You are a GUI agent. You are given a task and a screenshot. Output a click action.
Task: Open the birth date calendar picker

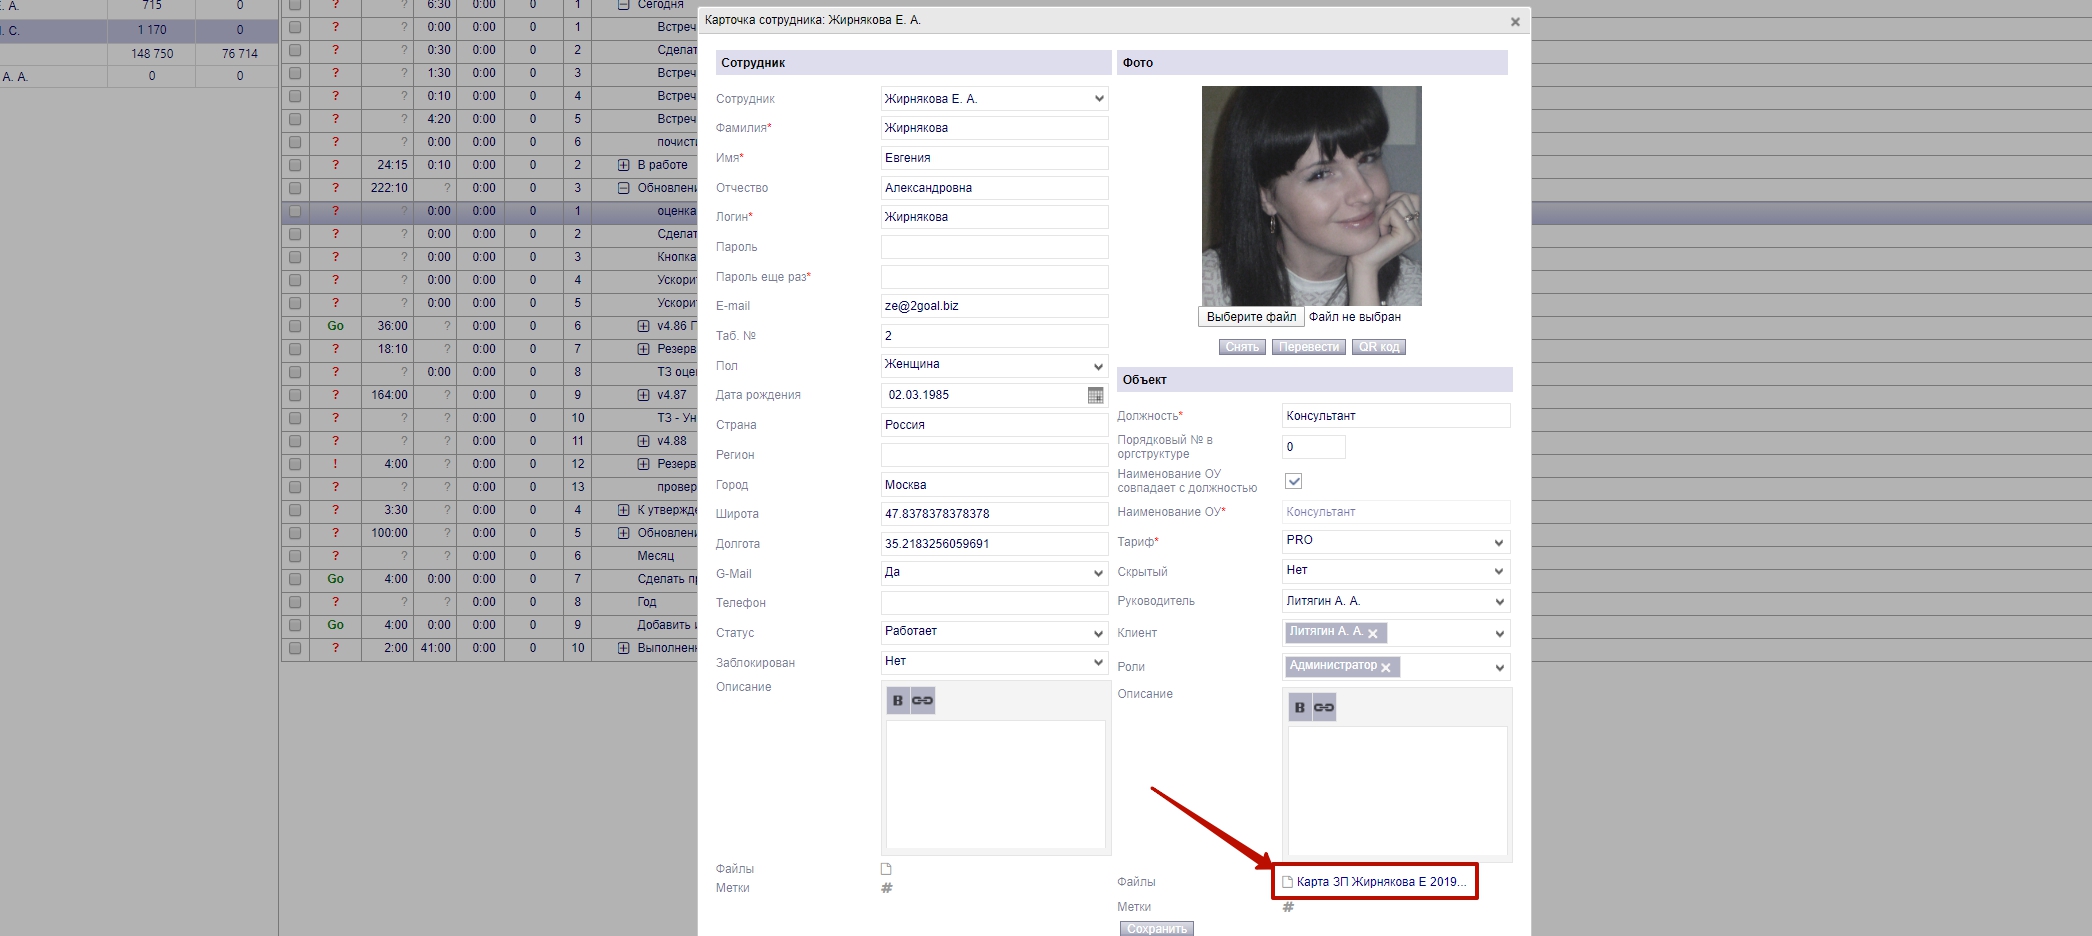click(1095, 395)
